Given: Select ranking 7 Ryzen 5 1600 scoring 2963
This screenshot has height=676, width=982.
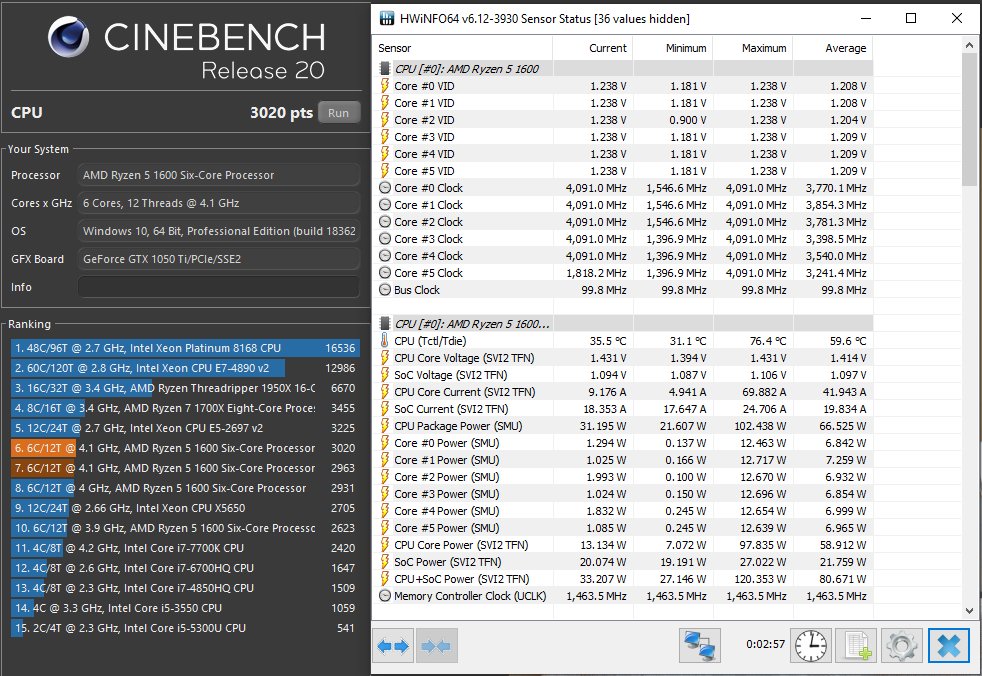Looking at the screenshot, I should coord(185,468).
